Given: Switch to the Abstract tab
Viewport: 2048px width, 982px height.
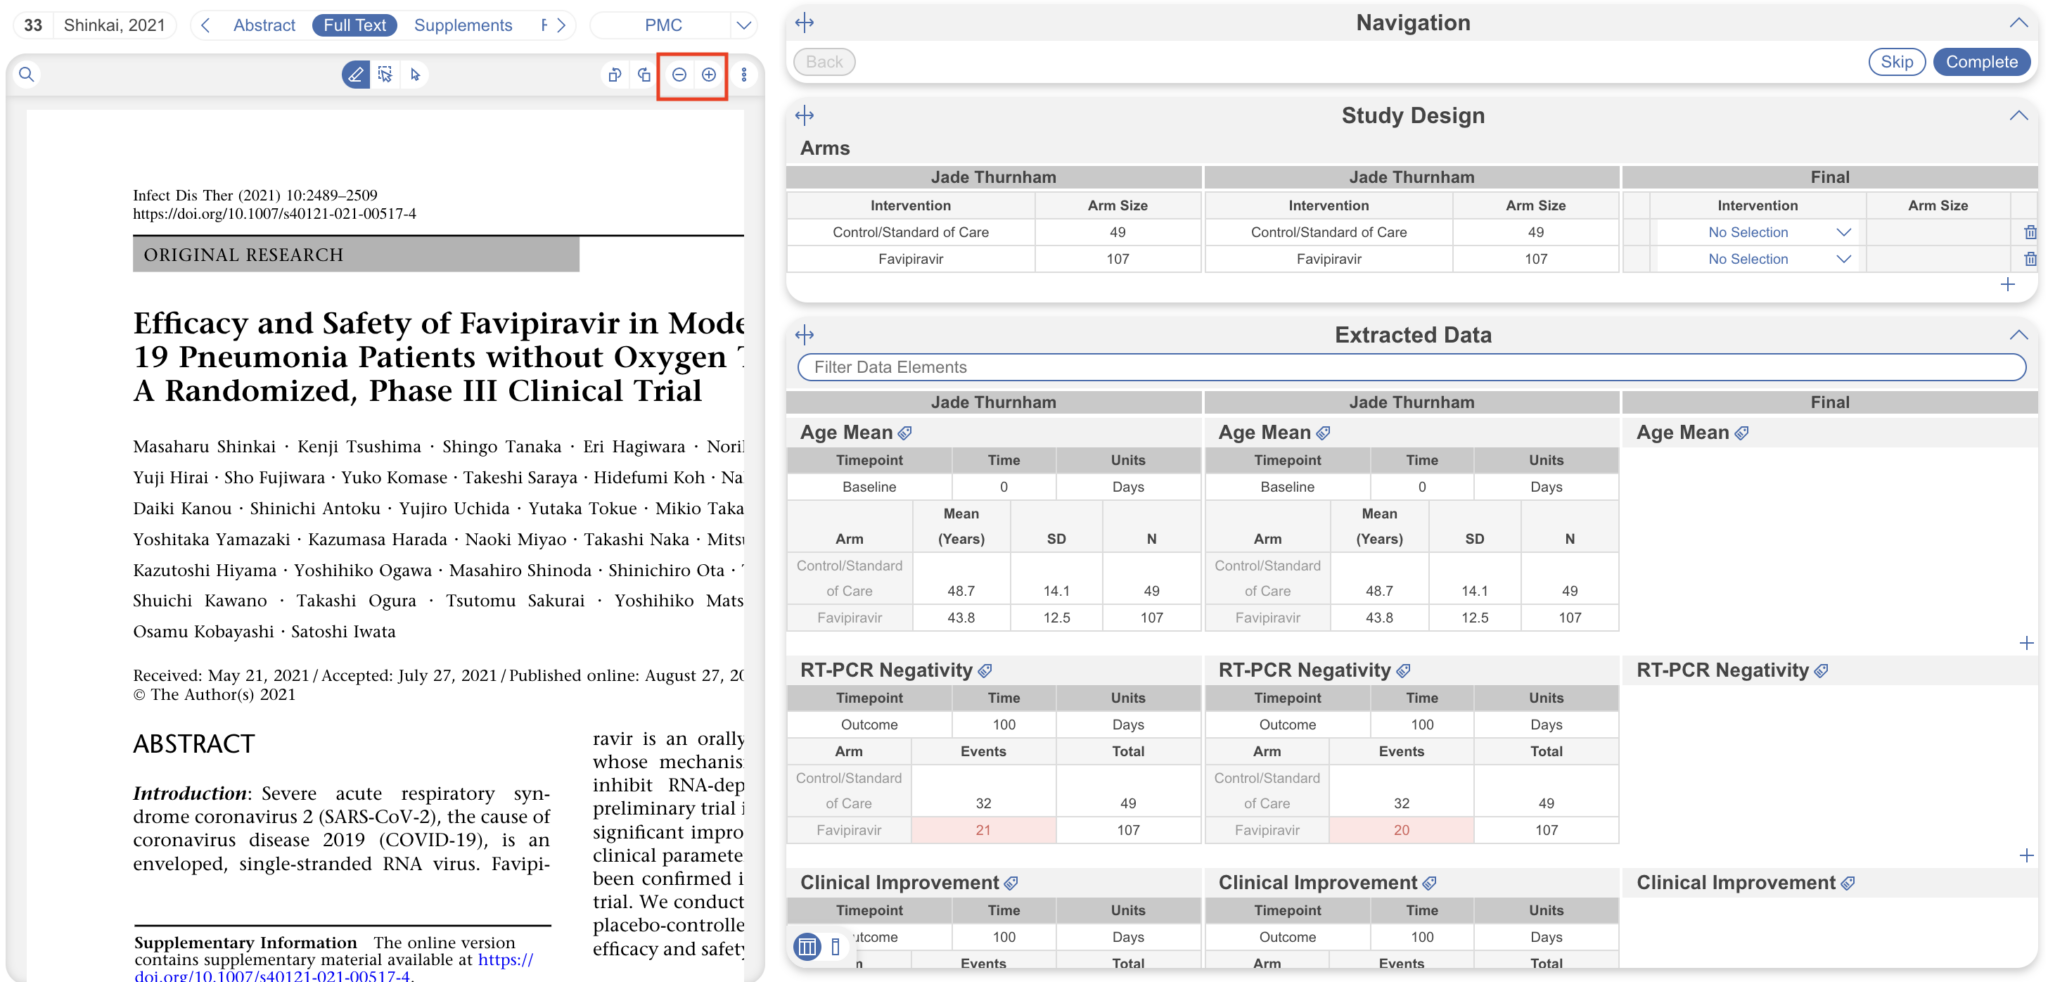Looking at the screenshot, I should 263,25.
